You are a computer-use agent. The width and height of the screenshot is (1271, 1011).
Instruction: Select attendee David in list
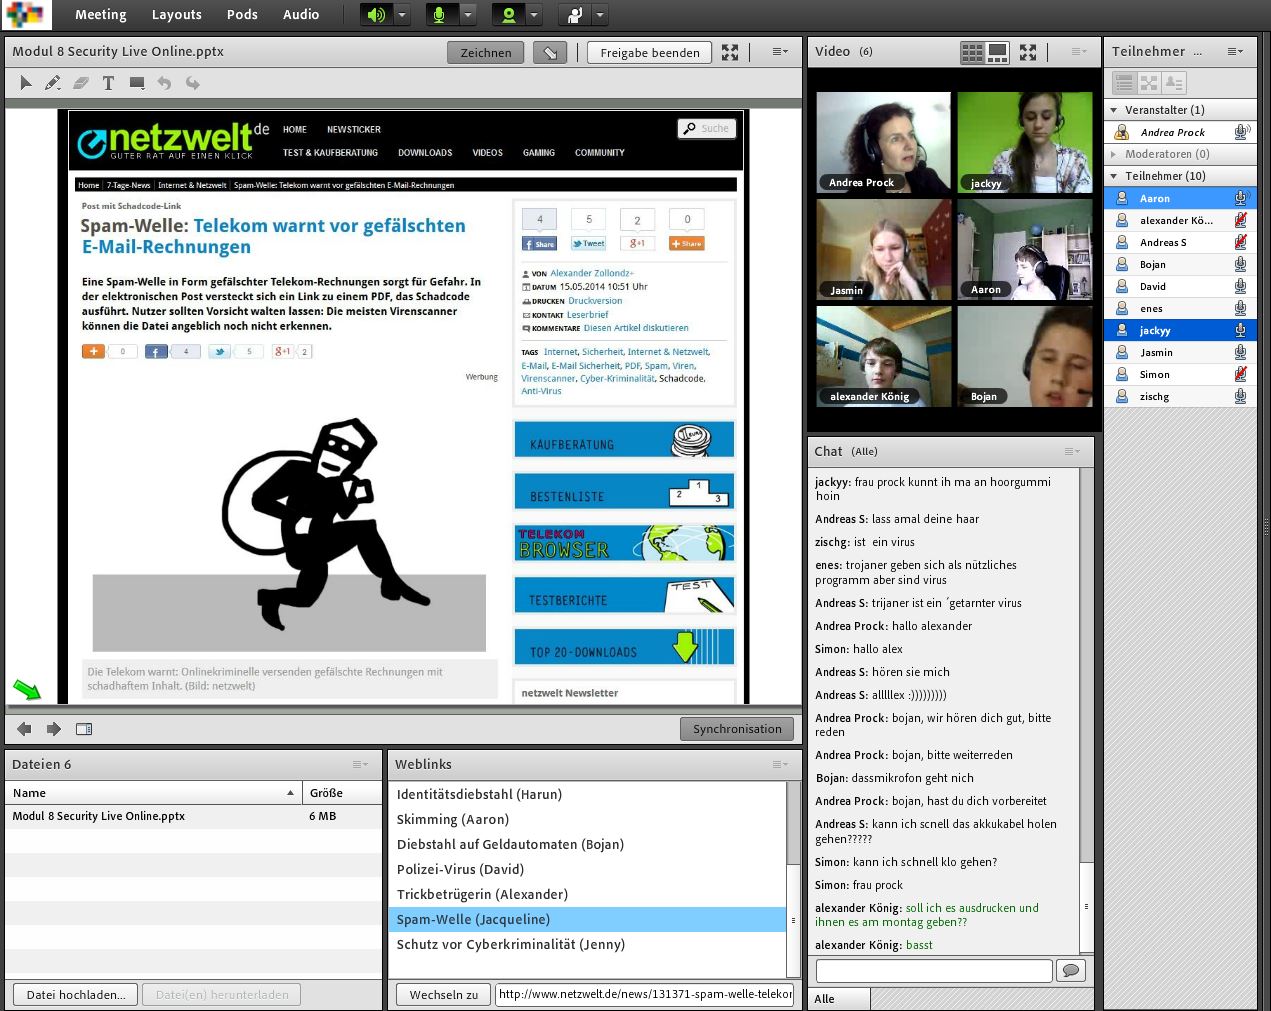click(x=1180, y=286)
